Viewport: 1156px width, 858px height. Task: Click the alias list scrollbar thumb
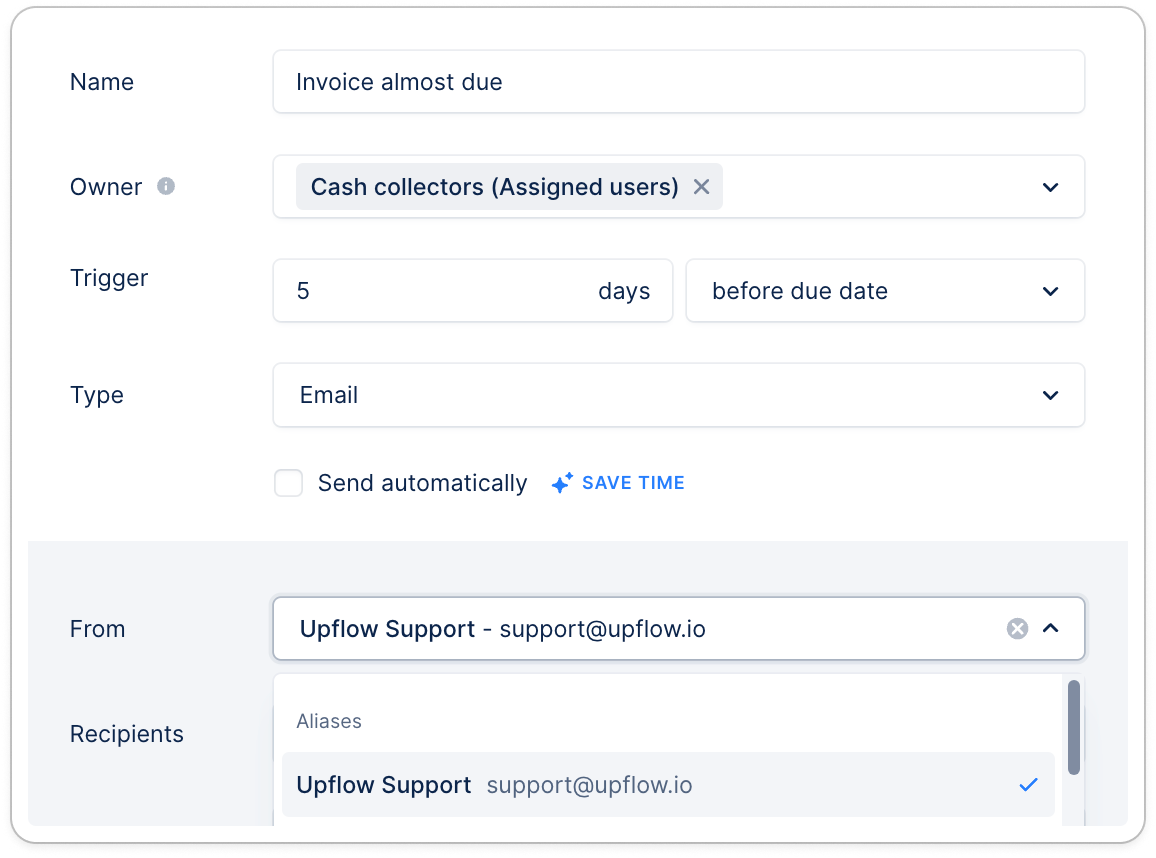1073,727
